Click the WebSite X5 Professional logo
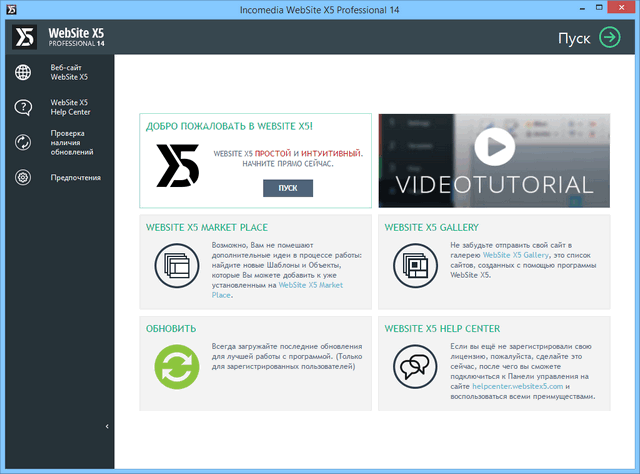This screenshot has width=640, height=474. (x=58, y=37)
